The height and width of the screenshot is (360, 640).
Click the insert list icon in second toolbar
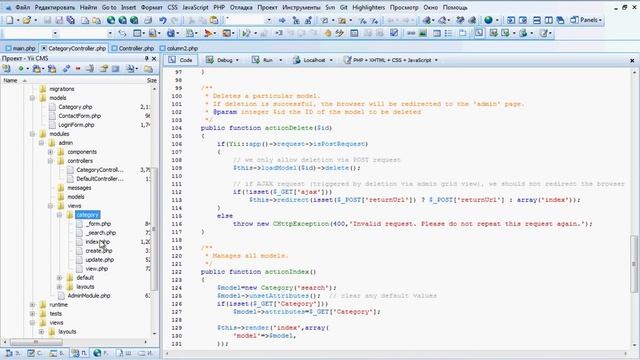(449, 33)
